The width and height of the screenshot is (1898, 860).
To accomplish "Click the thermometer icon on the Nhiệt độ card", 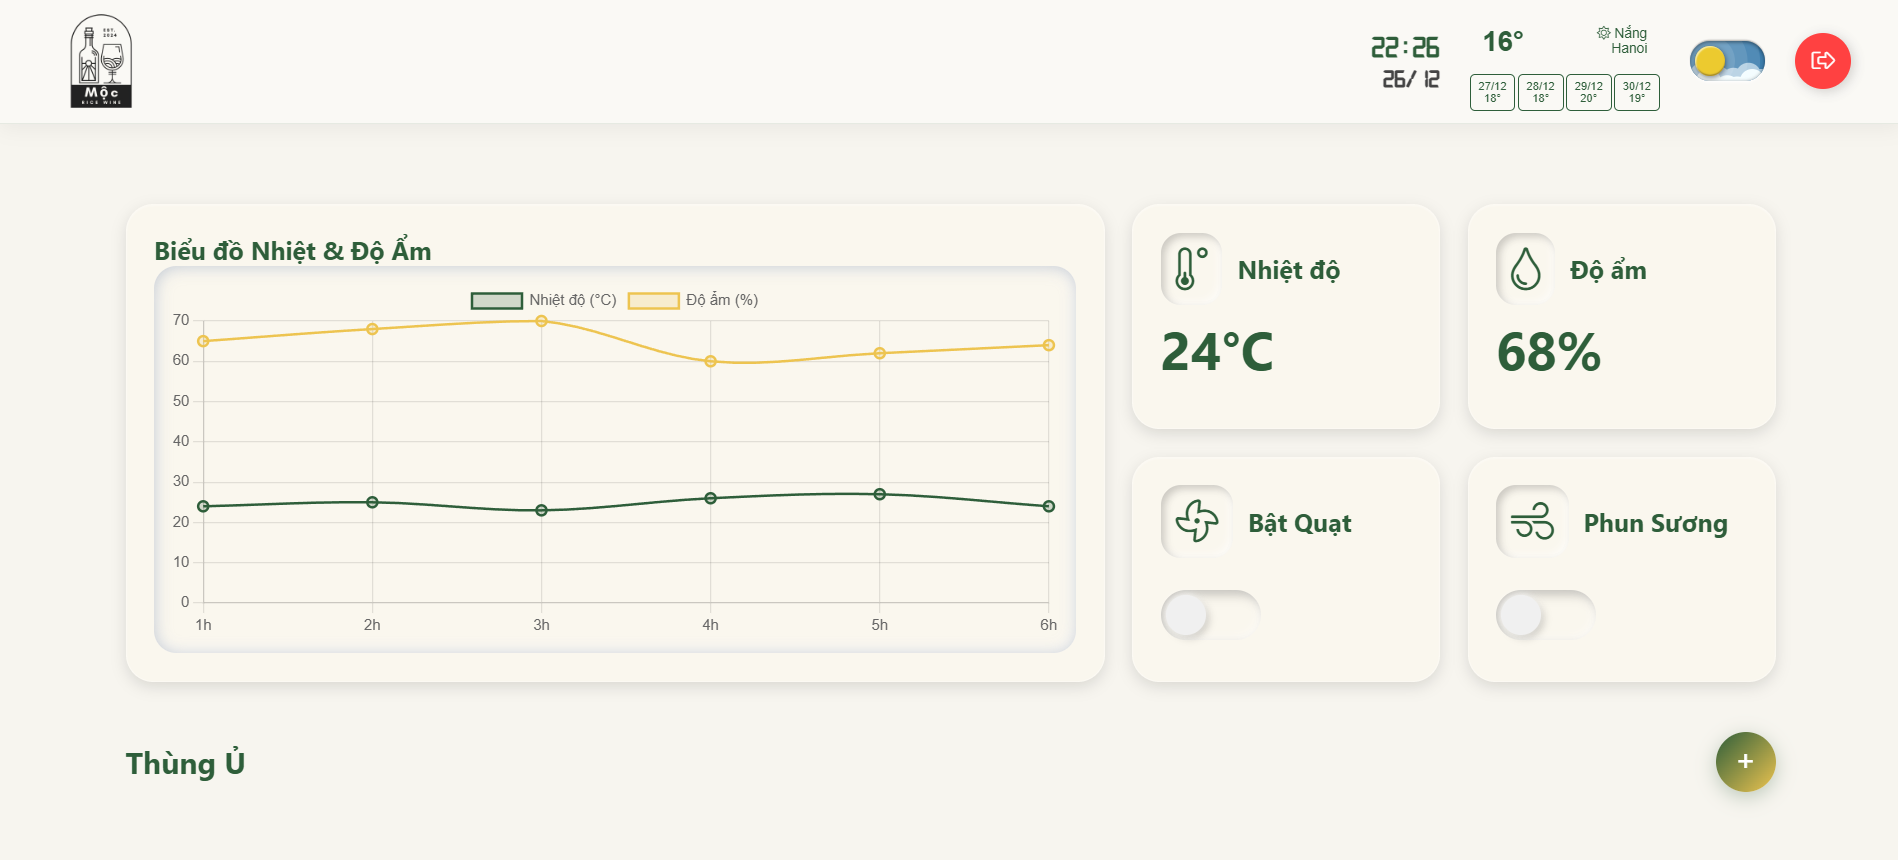I will (1192, 269).
